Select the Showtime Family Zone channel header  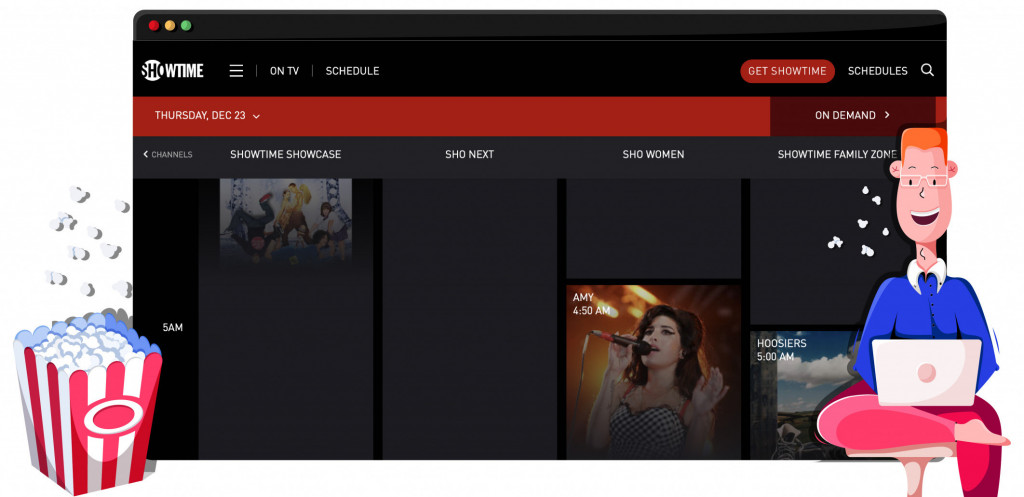point(836,155)
